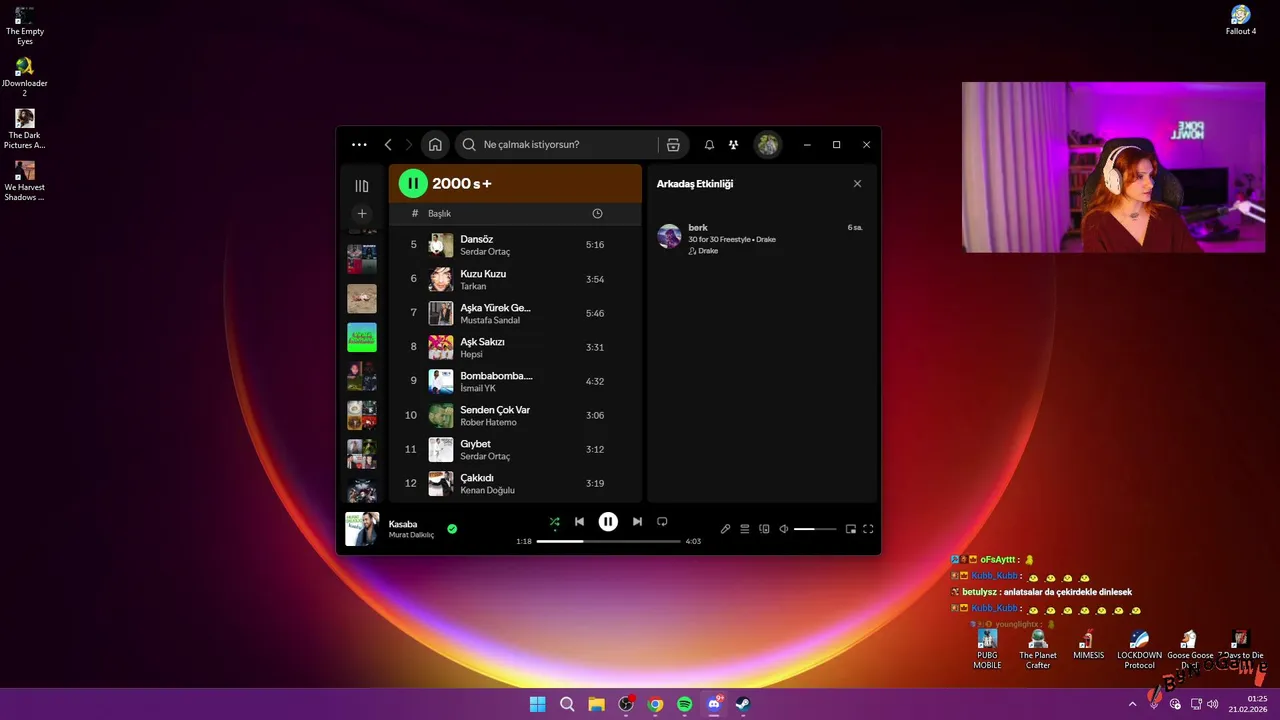
Task: Open artist link 'Tarkan'
Action: click(x=473, y=287)
